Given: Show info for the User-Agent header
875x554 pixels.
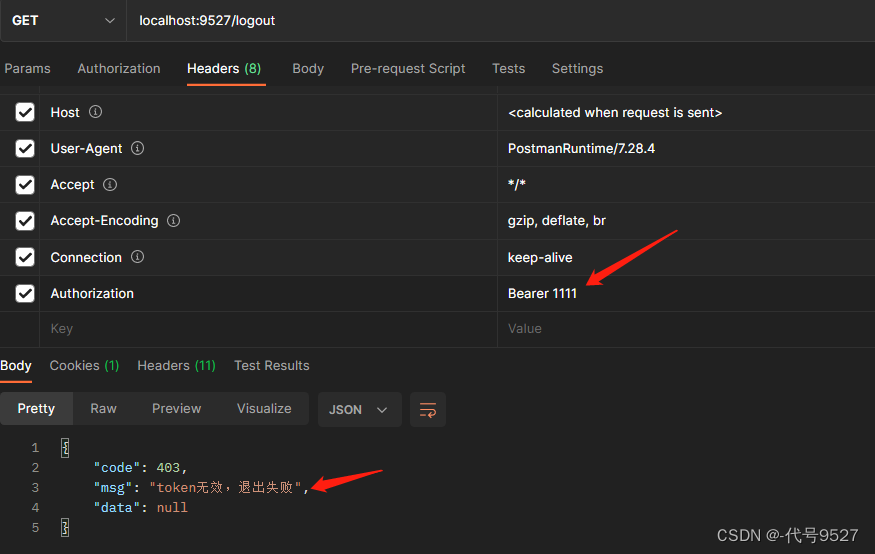Looking at the screenshot, I should [137, 148].
